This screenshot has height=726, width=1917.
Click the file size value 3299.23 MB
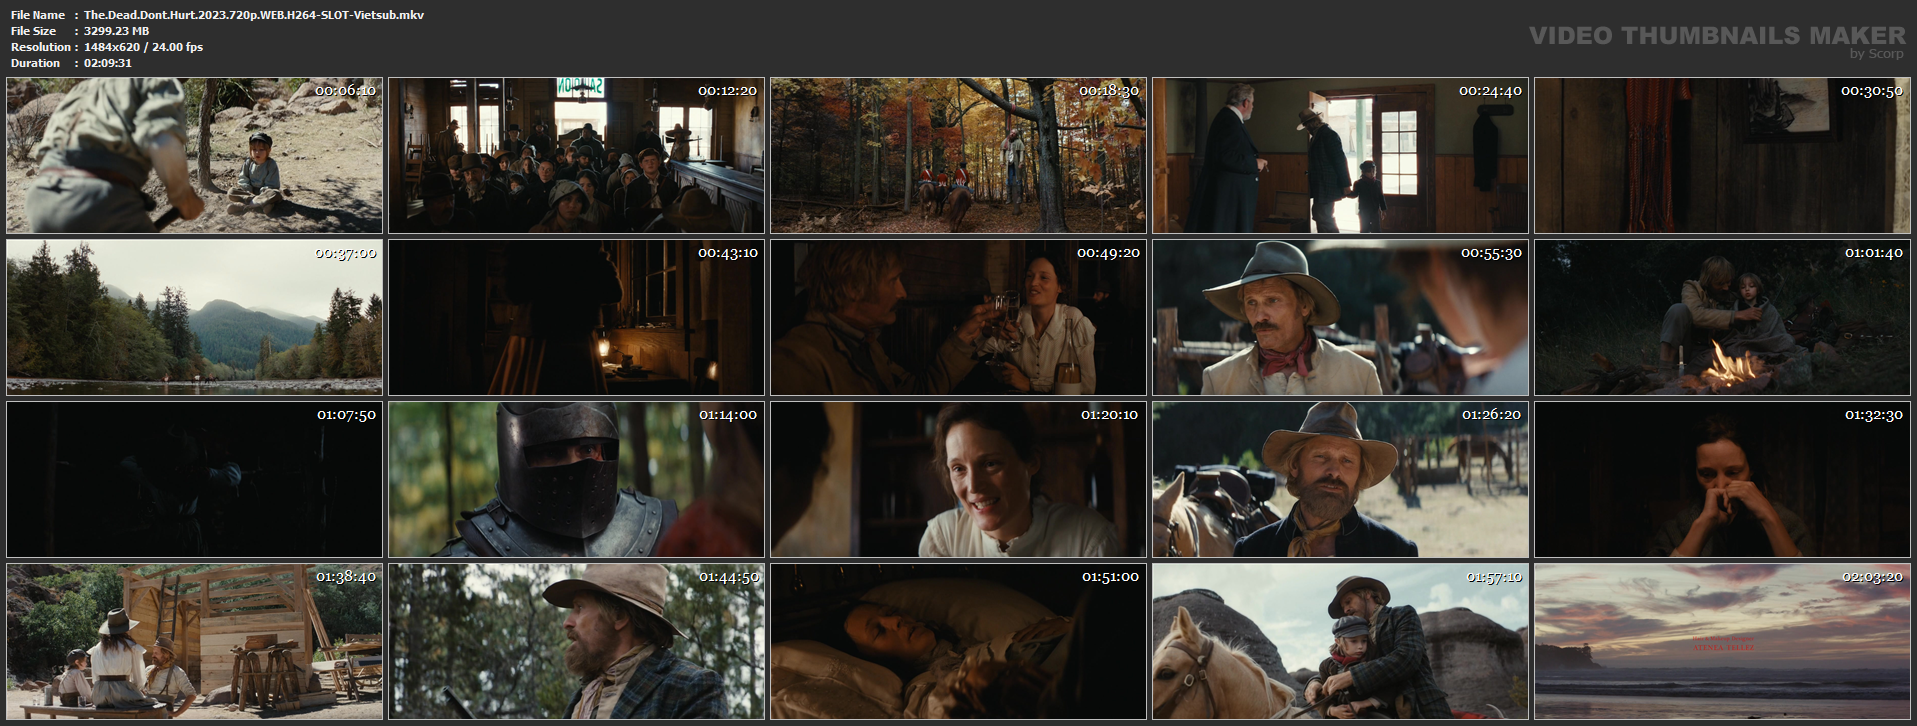[116, 31]
